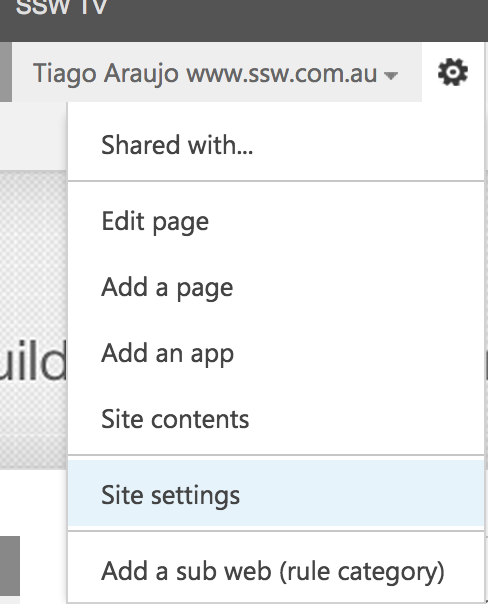This screenshot has width=488, height=604.
Task: Click empty space right of Shared with...
Action: pyautogui.click(x=366, y=145)
